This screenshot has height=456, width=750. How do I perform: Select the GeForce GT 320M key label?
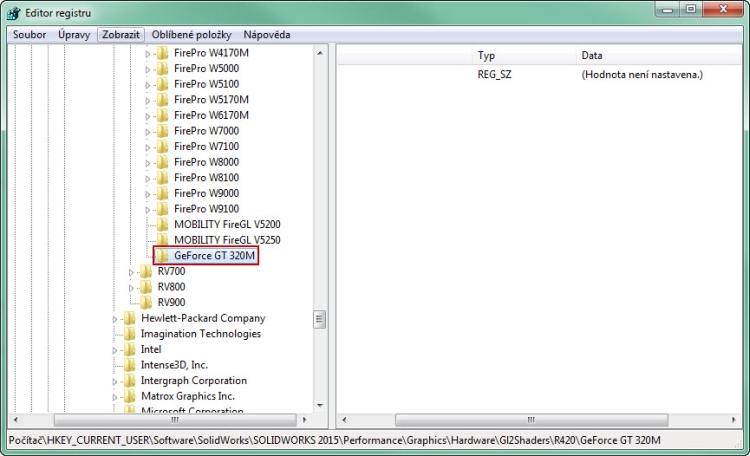[214, 256]
